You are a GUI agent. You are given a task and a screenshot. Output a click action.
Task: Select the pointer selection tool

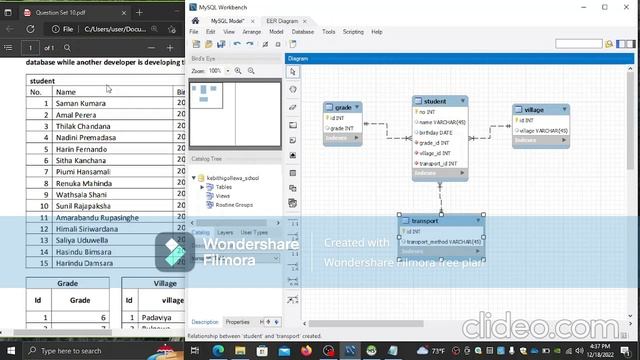pos(293,72)
